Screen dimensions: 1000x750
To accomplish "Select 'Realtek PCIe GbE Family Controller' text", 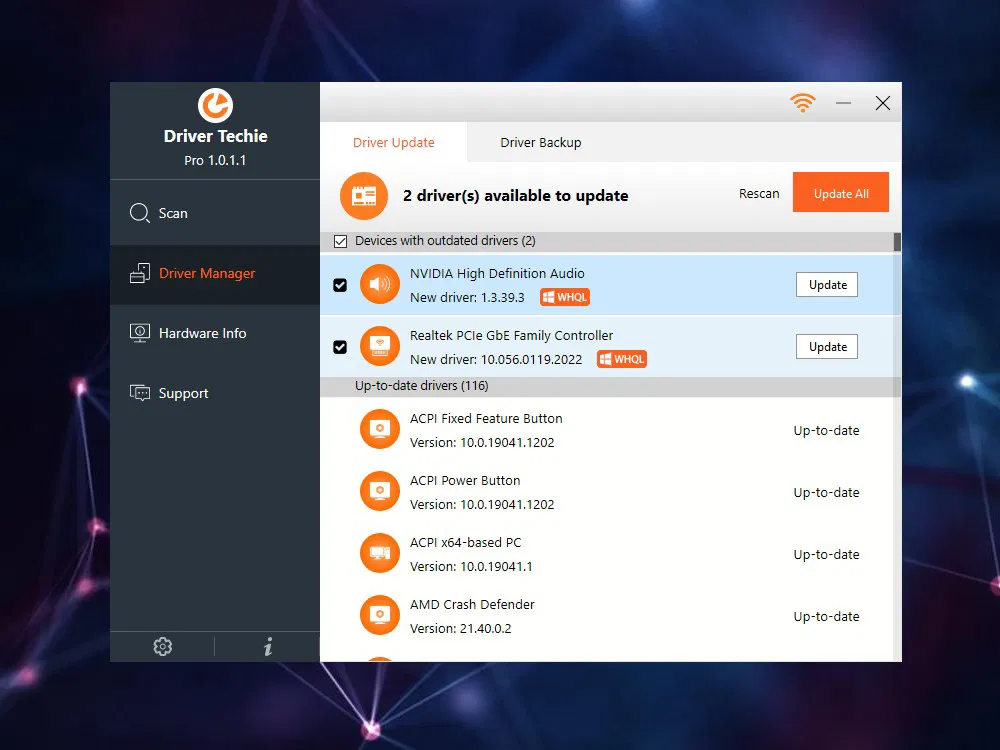I will [x=511, y=335].
